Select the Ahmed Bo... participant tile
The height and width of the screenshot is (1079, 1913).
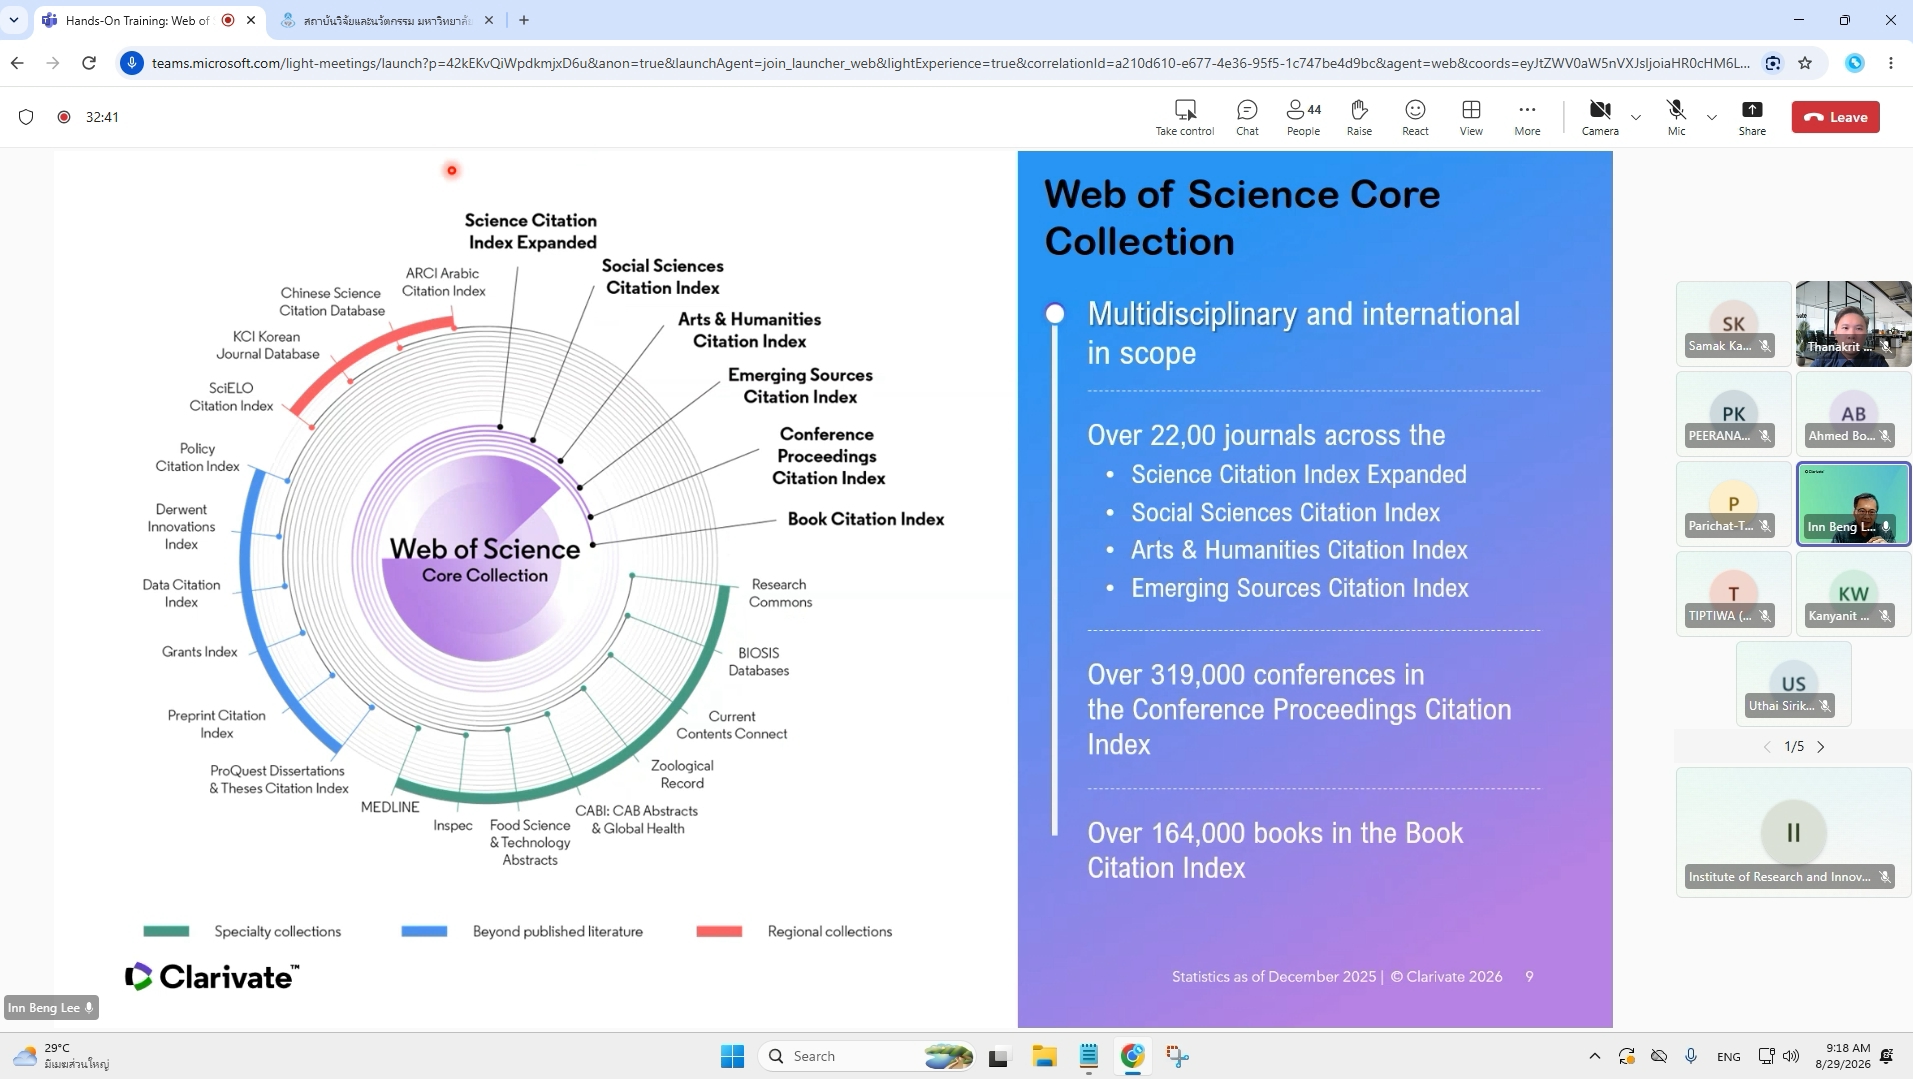point(1853,414)
